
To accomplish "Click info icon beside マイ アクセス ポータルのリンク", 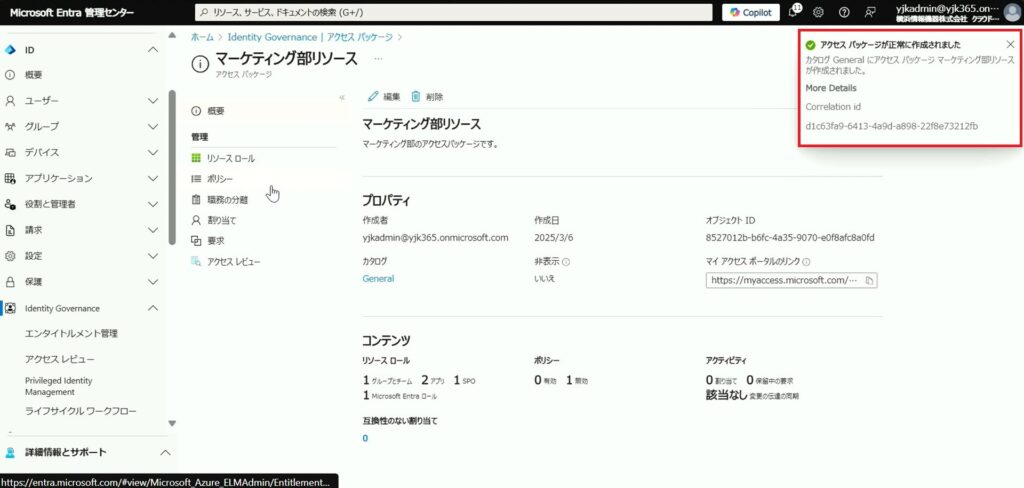I will 807,262.
